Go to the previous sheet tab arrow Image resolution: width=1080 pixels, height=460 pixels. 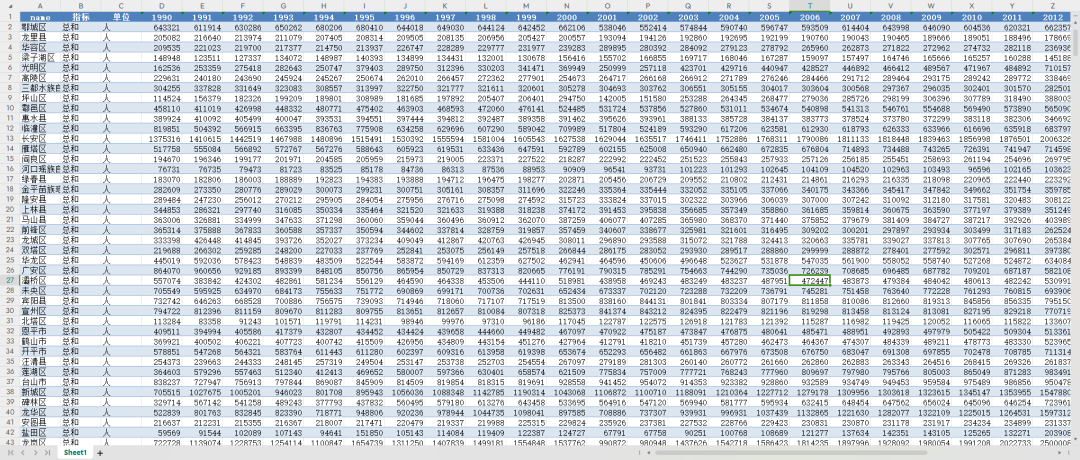tap(21, 452)
